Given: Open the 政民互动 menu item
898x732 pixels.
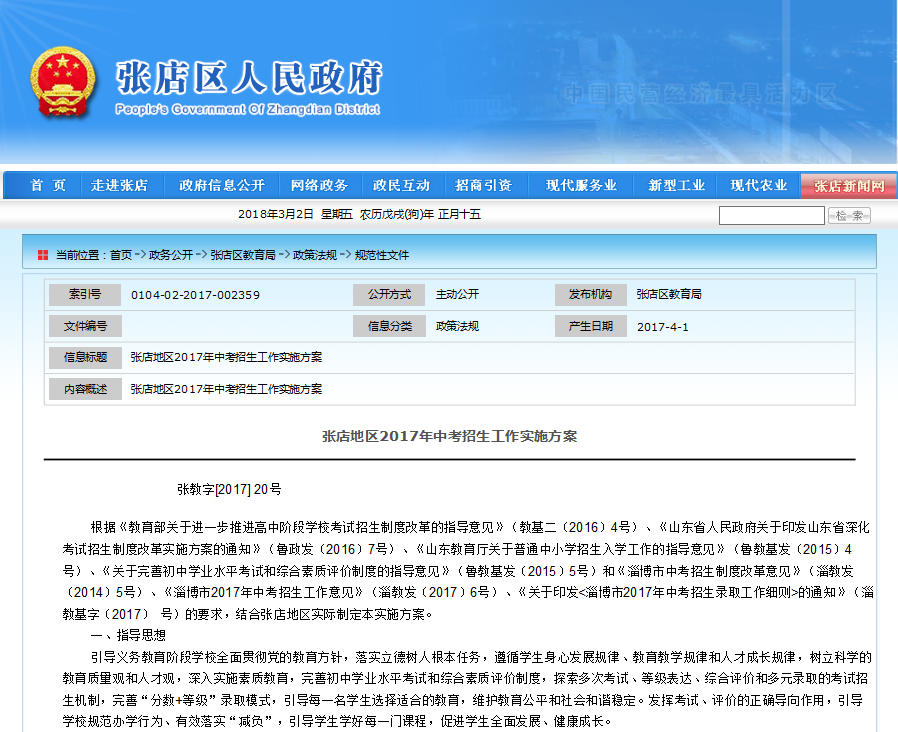Looking at the screenshot, I should [x=401, y=186].
